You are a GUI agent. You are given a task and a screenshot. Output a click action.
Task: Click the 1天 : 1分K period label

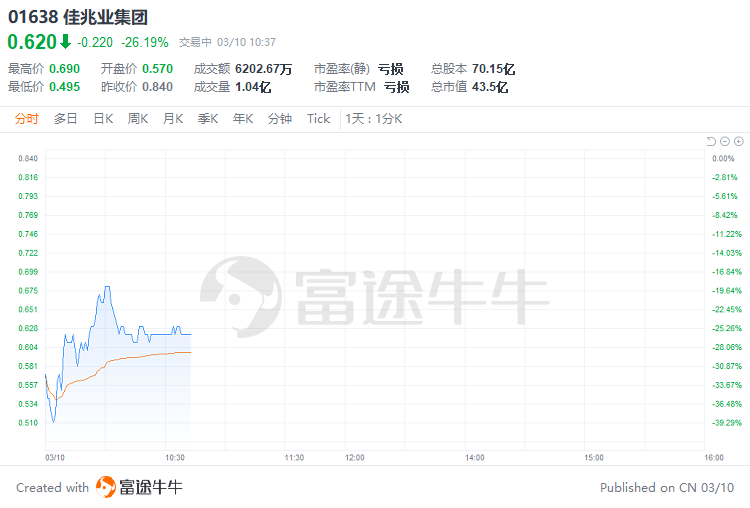click(374, 119)
